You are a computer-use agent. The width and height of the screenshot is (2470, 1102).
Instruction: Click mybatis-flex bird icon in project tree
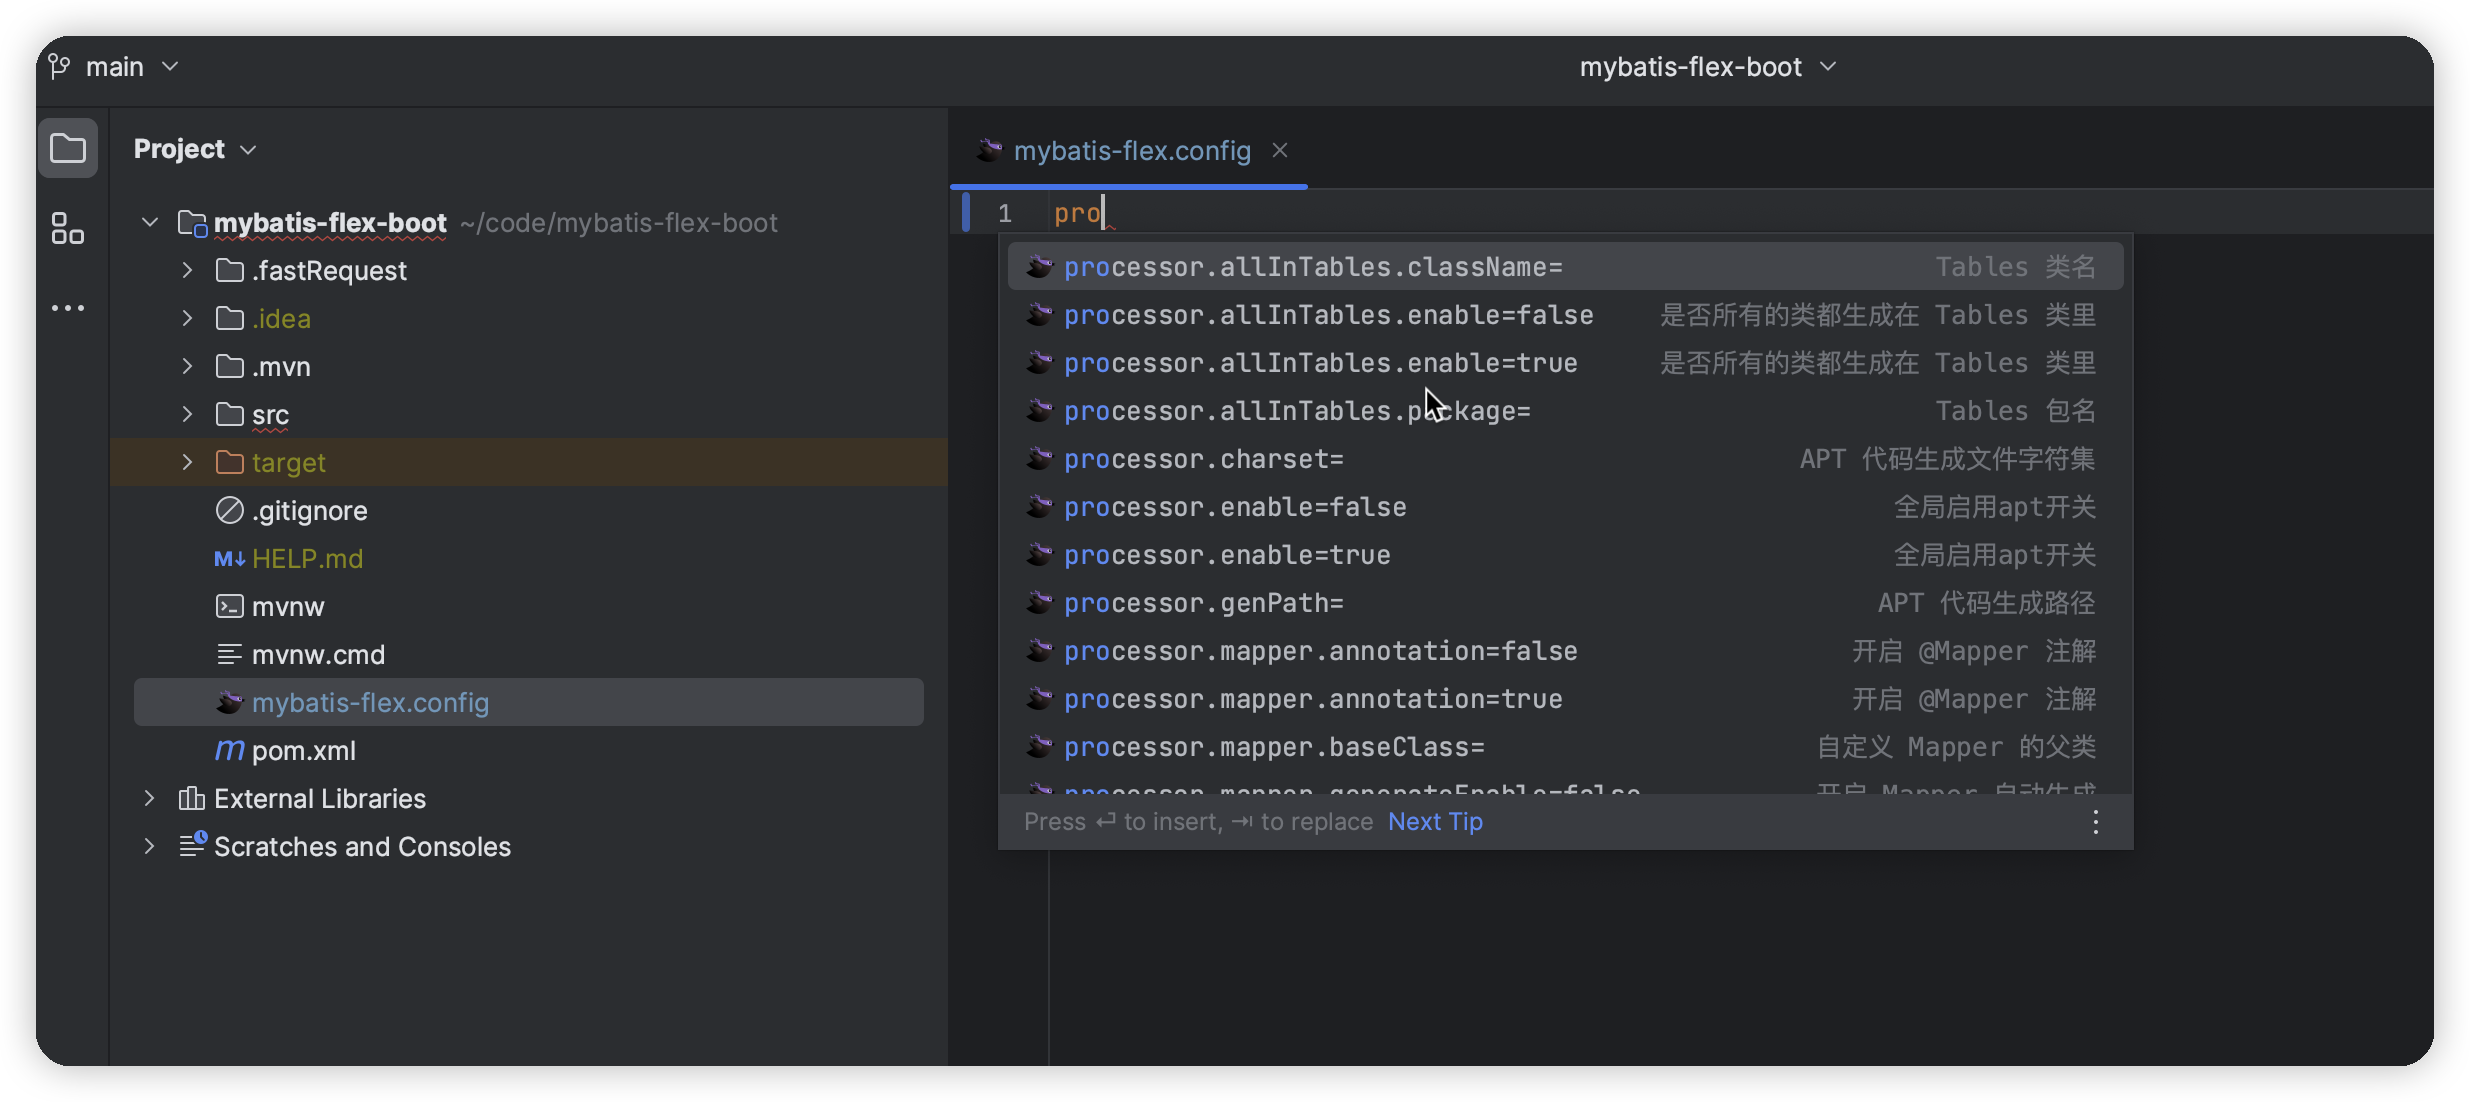(x=230, y=702)
